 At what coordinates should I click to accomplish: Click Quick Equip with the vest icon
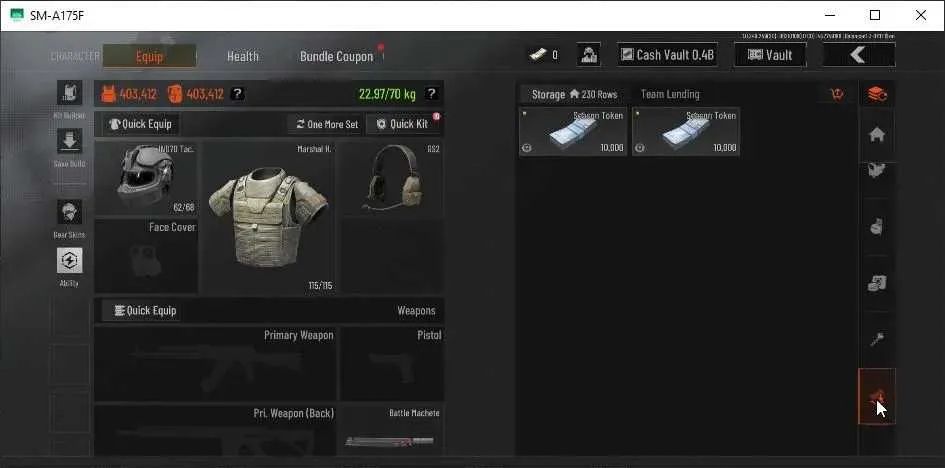140,124
